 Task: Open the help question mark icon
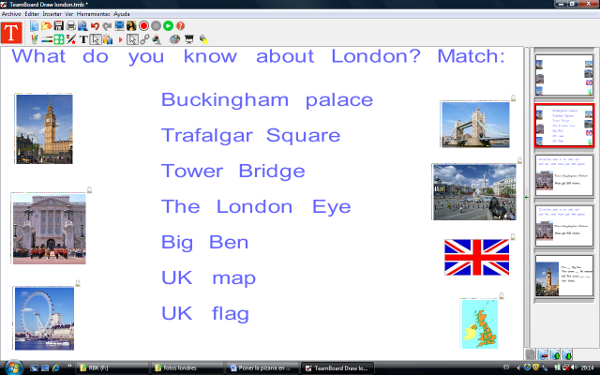[x=180, y=26]
